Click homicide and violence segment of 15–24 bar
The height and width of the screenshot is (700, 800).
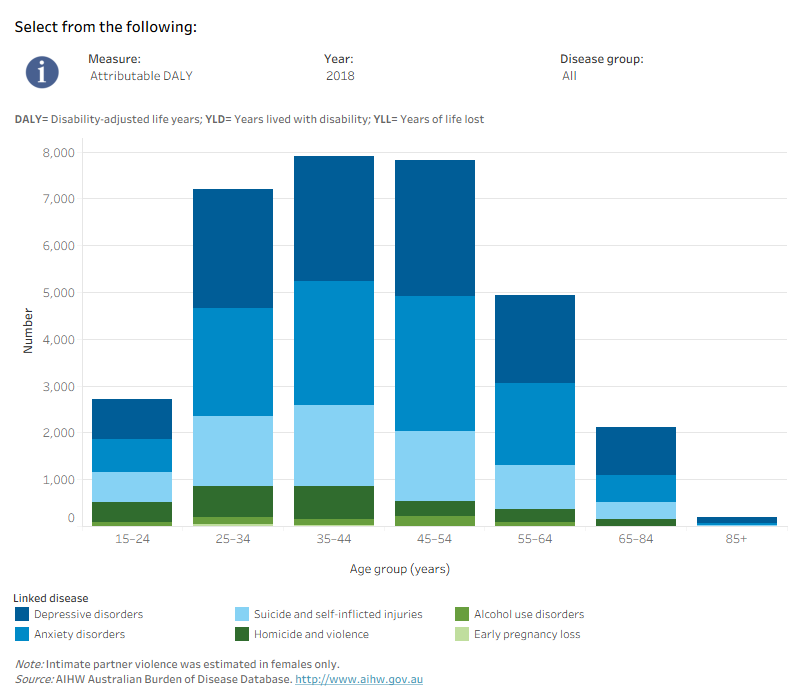coord(132,512)
